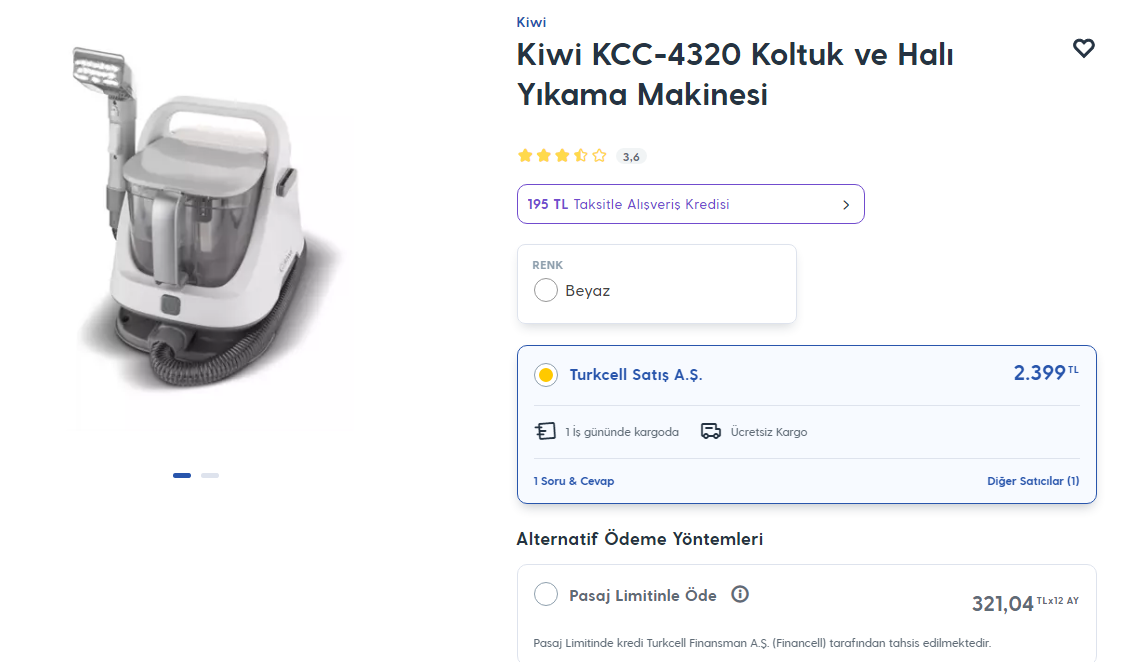Click the carpet cleaner product image
The height and width of the screenshot is (662, 1147).
(x=210, y=240)
